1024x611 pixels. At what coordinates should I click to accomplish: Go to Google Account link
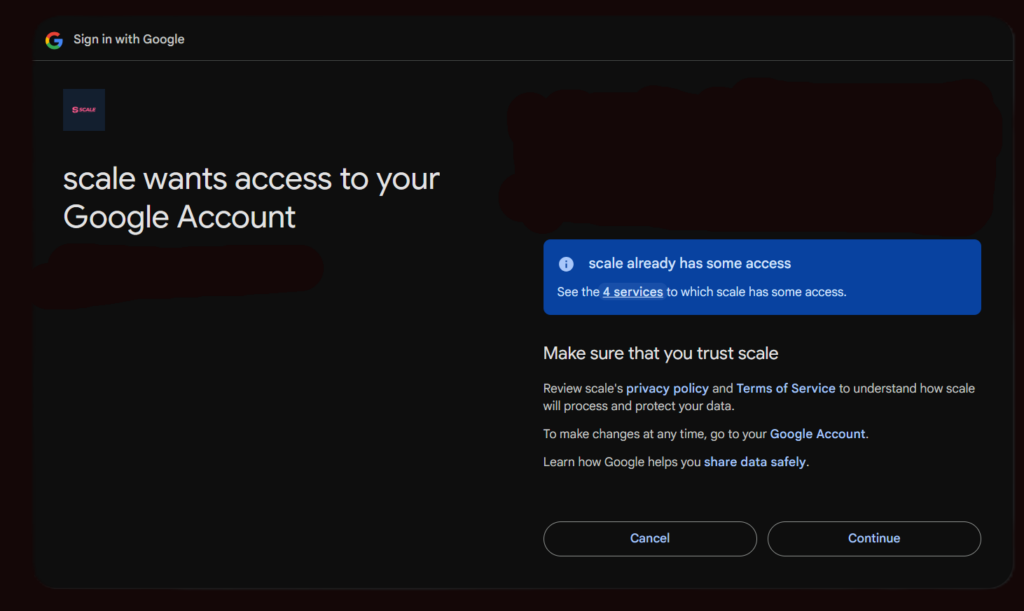pos(817,434)
